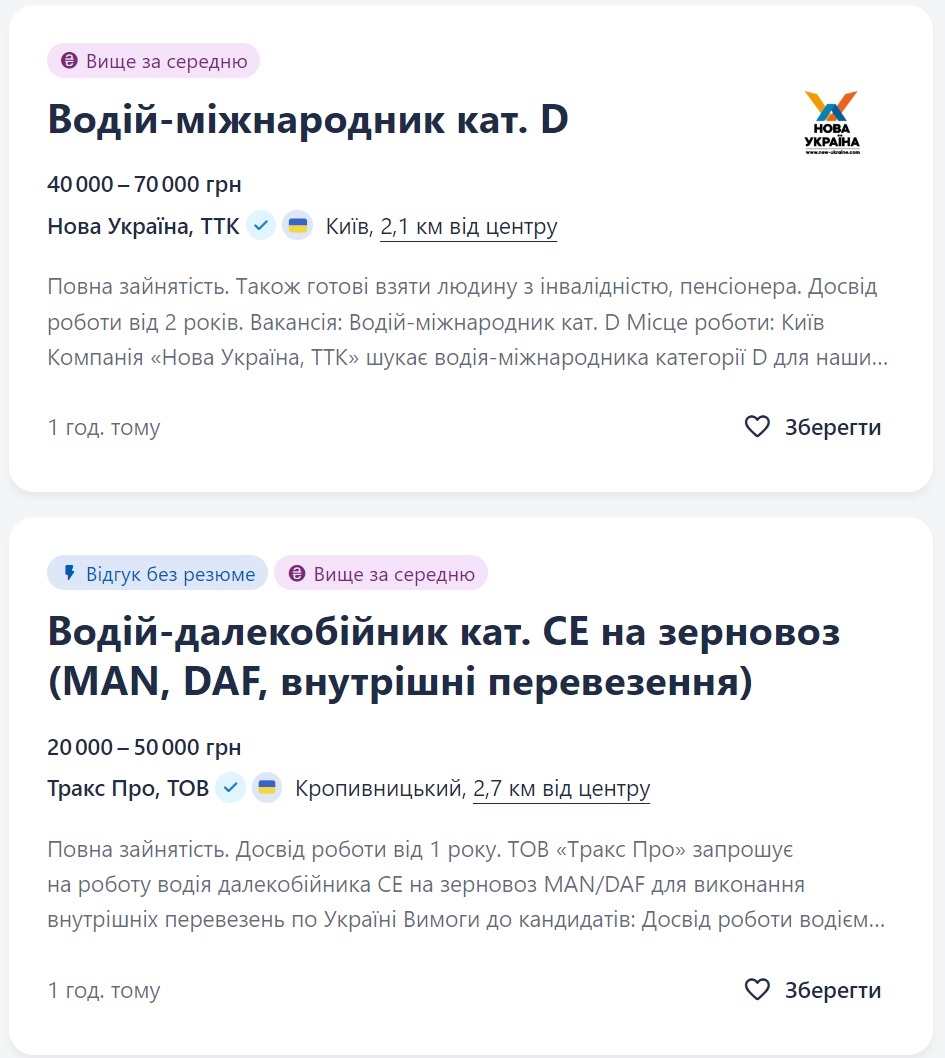945x1058 pixels.
Task: Click the description text of the Тракс Про vacancy
Action: [x=466, y=885]
